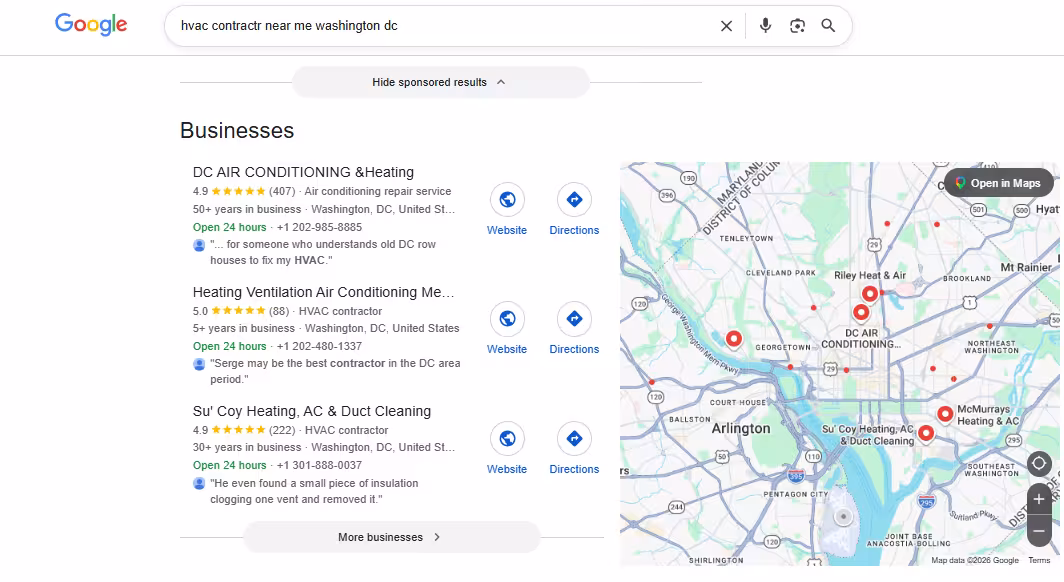1064x582 pixels.
Task: Click '5+ years in business' detail line
Action: [244, 328]
